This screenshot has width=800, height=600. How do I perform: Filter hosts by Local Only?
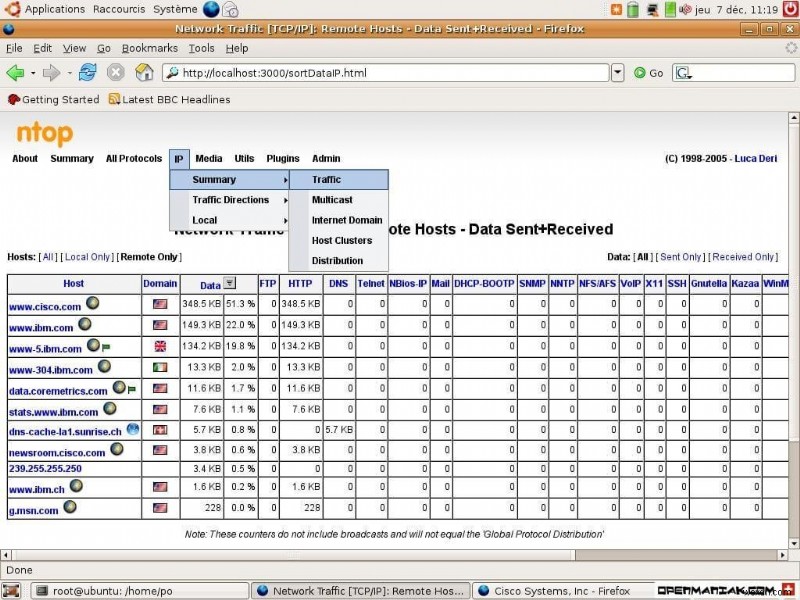point(88,256)
